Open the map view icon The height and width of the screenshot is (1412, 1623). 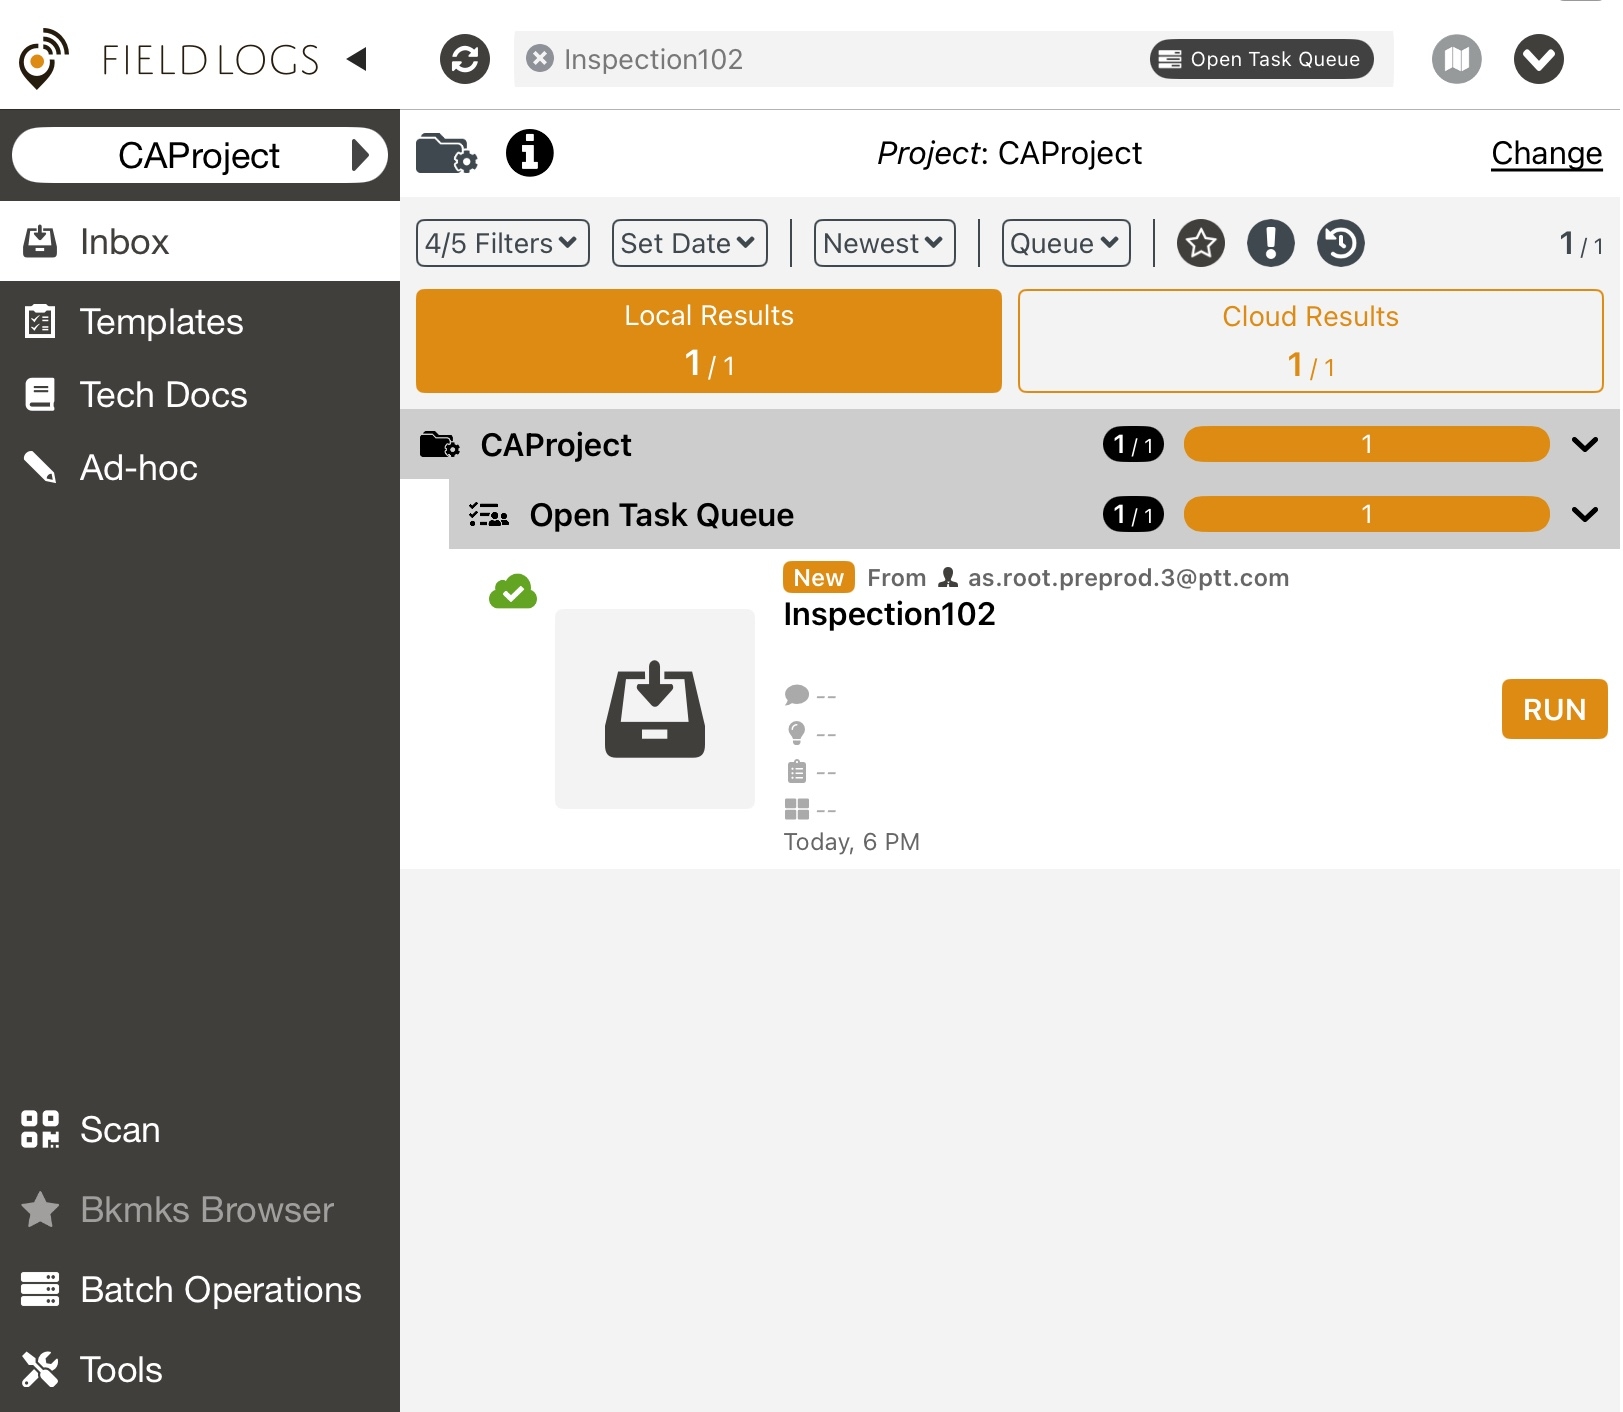coord(1456,59)
